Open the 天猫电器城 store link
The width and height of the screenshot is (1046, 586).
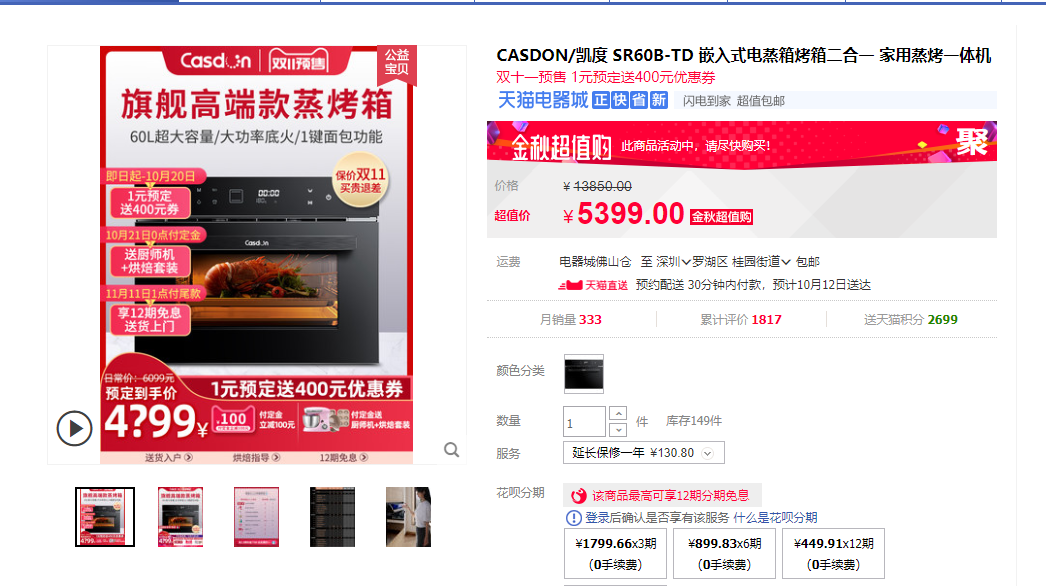(543, 100)
